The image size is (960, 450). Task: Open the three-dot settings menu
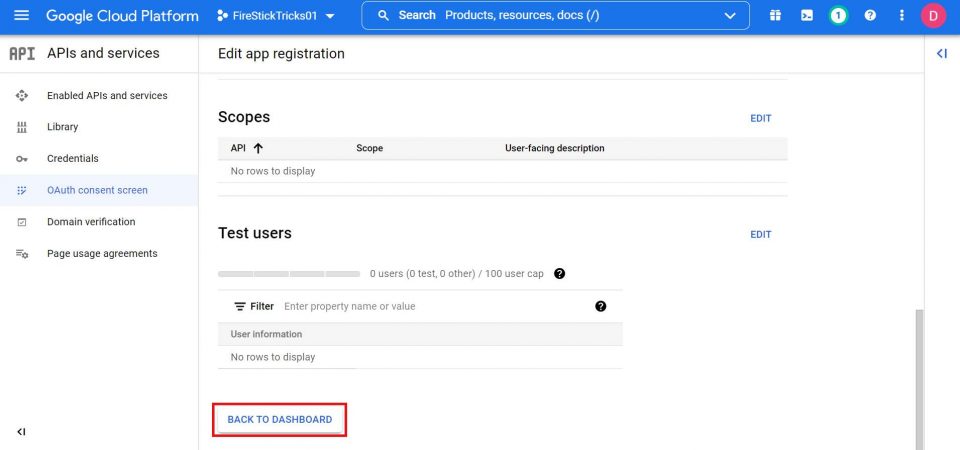[x=902, y=16]
